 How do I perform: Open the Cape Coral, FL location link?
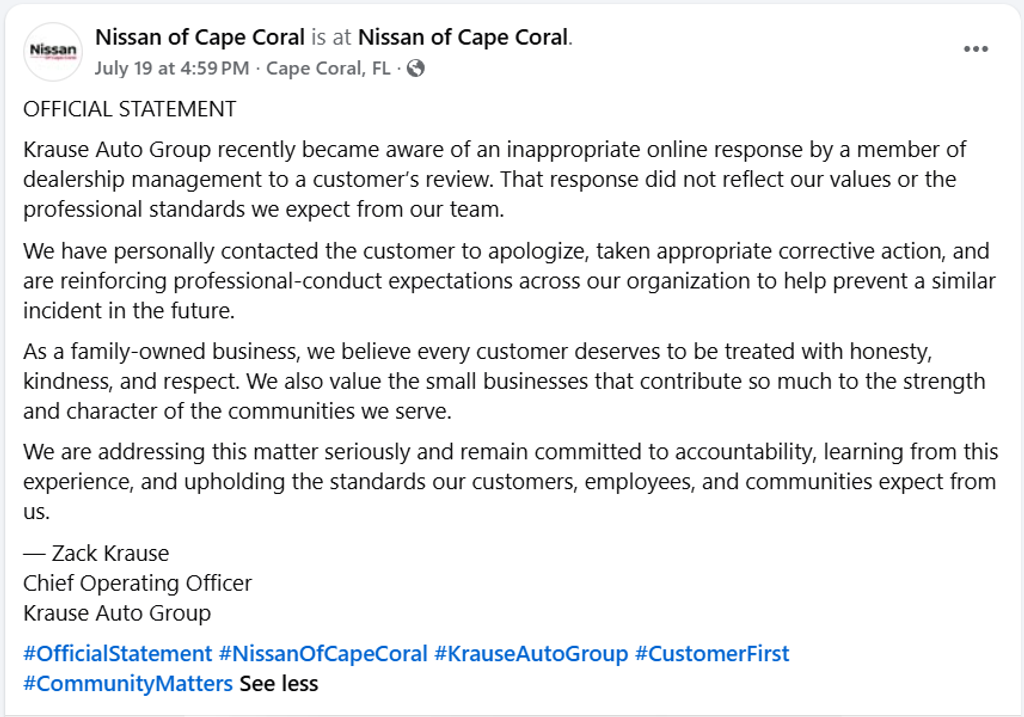tap(328, 68)
